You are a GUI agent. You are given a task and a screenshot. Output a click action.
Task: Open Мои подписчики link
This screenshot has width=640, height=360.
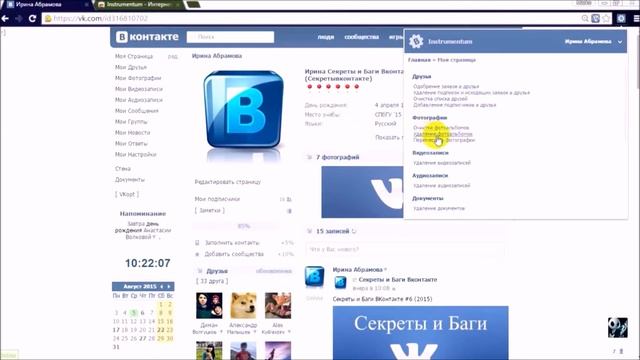point(217,199)
